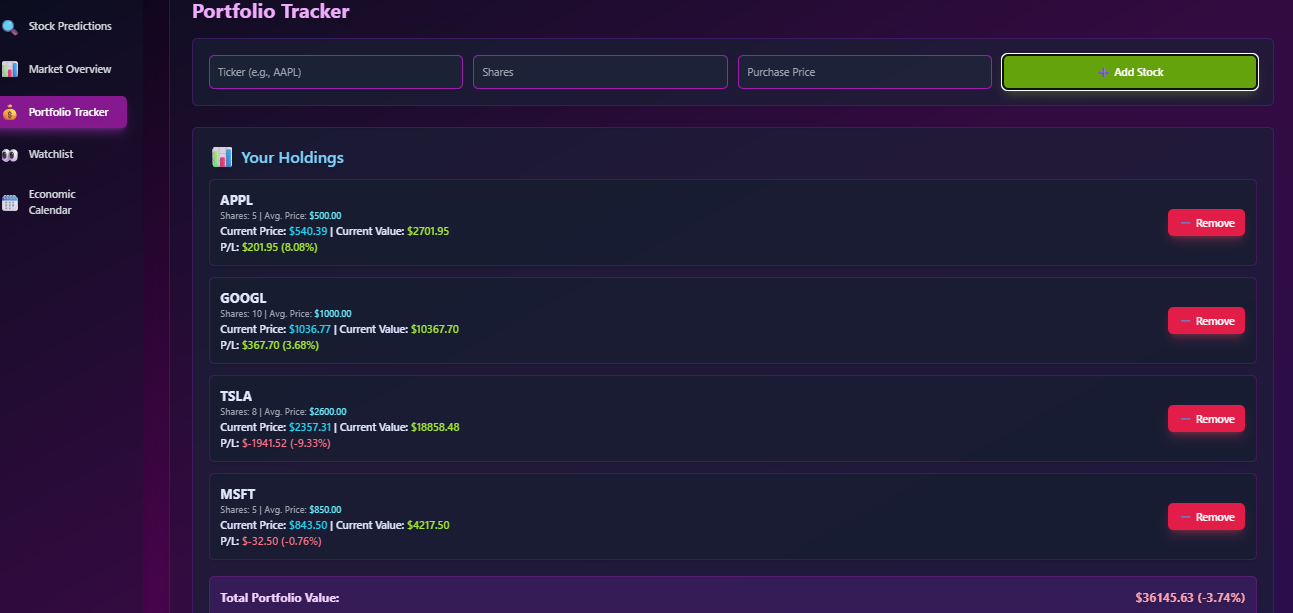This screenshot has height=613, width=1293.
Task: Click the Total Portfolio Value bar
Action: (x=732, y=596)
